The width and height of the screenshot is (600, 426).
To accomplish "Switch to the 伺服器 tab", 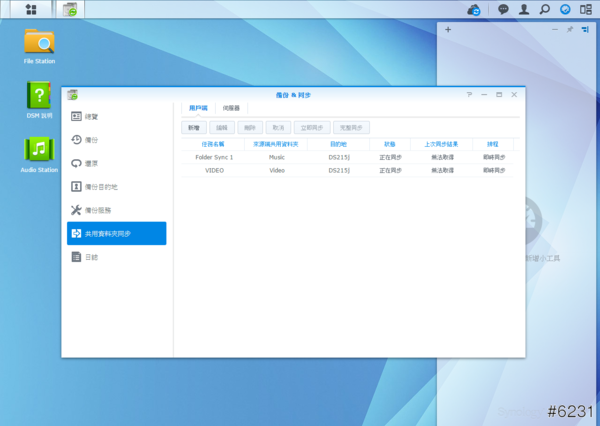I will [231, 107].
